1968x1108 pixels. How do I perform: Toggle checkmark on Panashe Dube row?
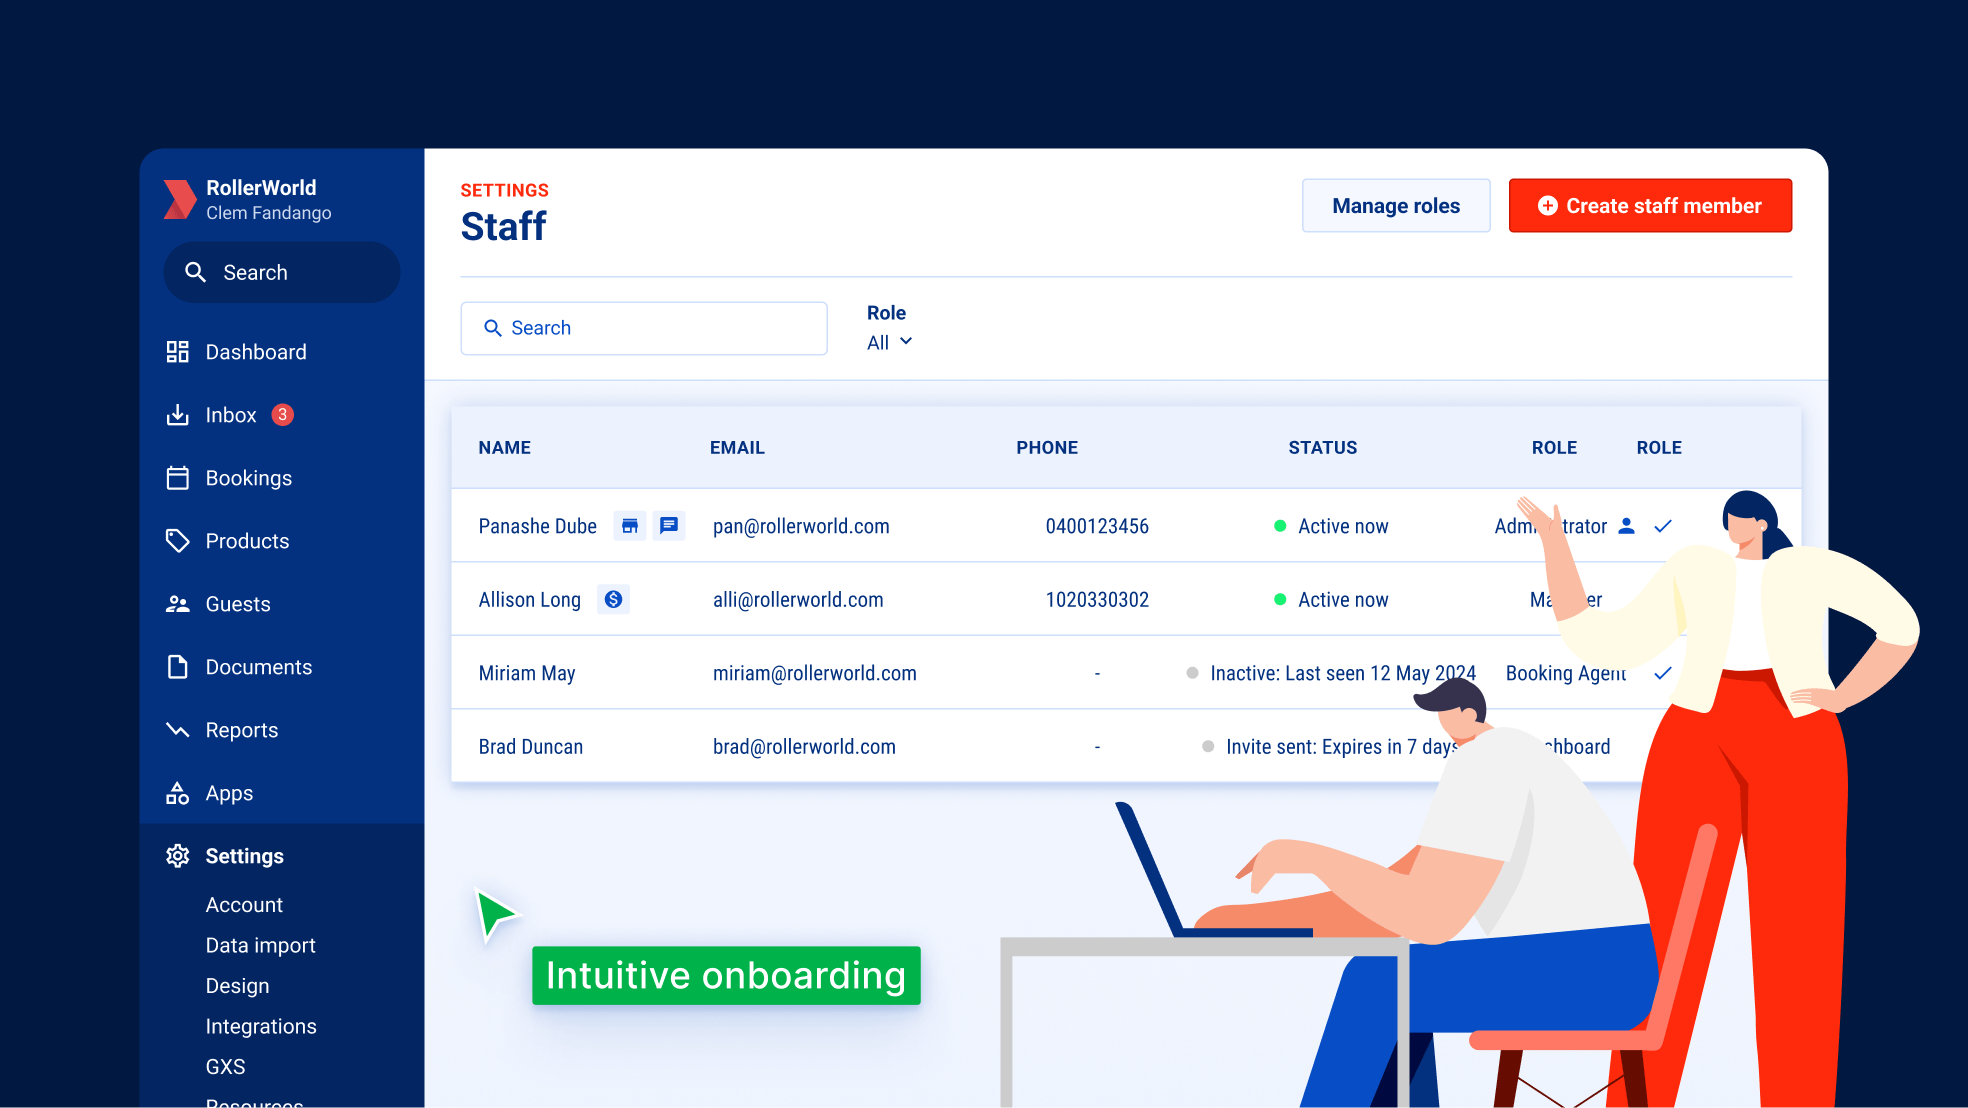(x=1664, y=526)
